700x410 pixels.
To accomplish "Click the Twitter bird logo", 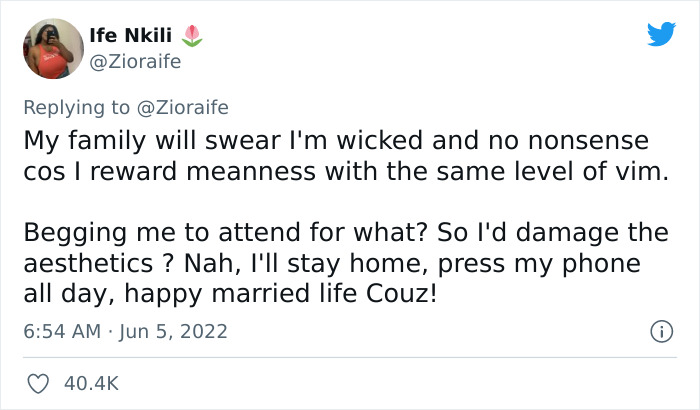I will click(660, 35).
